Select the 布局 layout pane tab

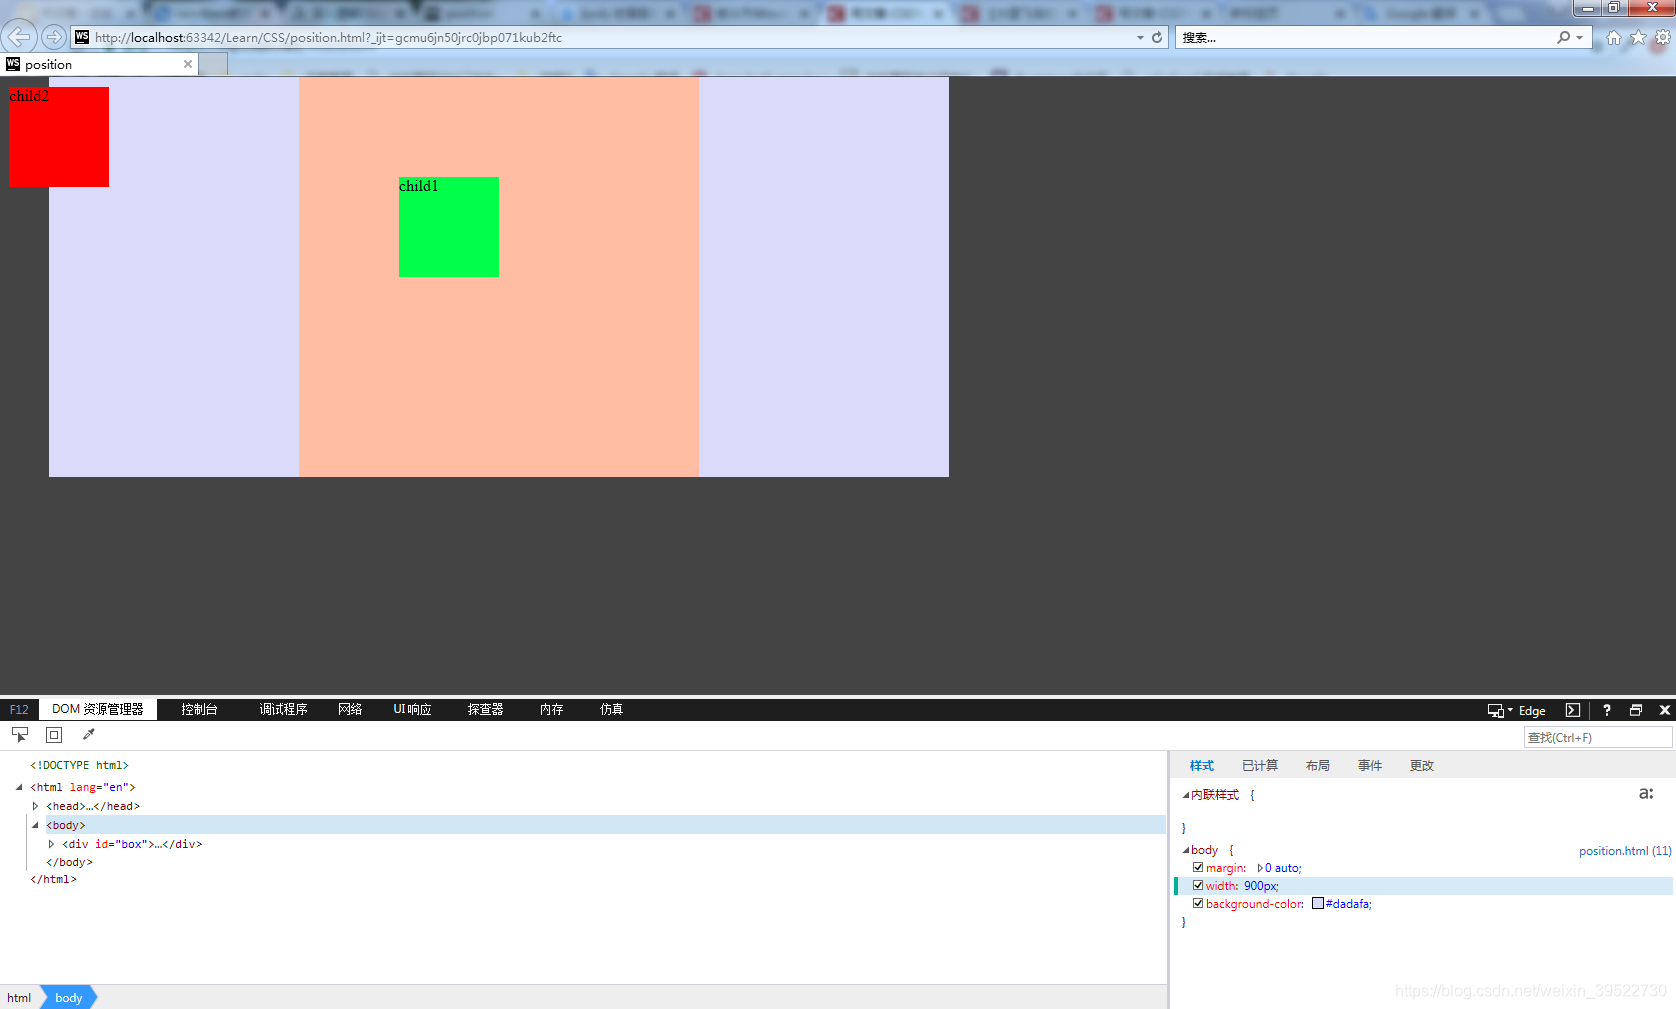click(x=1318, y=765)
